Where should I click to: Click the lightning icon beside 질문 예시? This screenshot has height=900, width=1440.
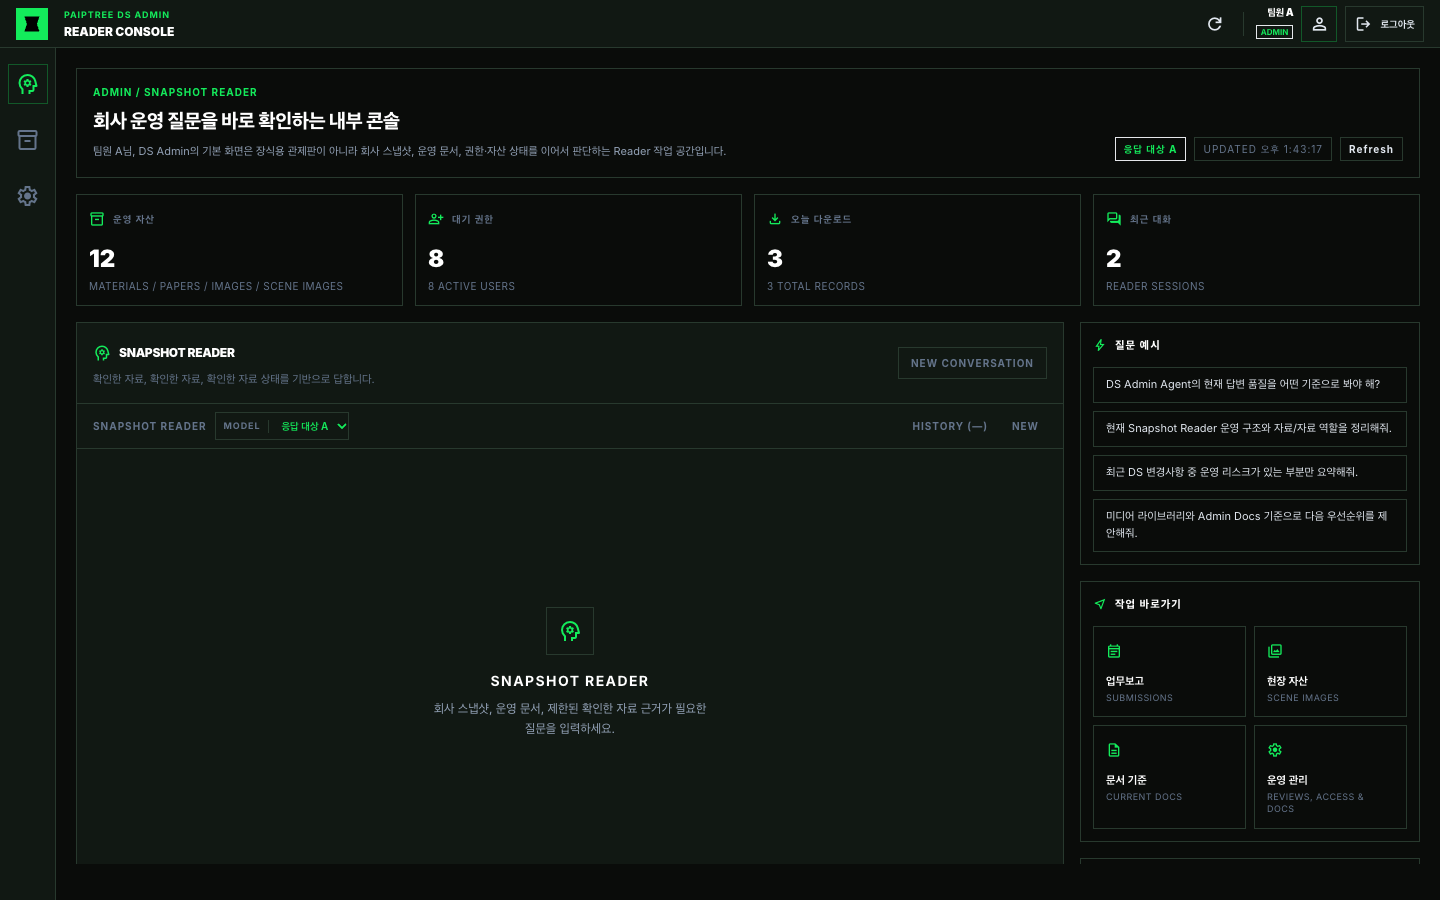[1100, 345]
